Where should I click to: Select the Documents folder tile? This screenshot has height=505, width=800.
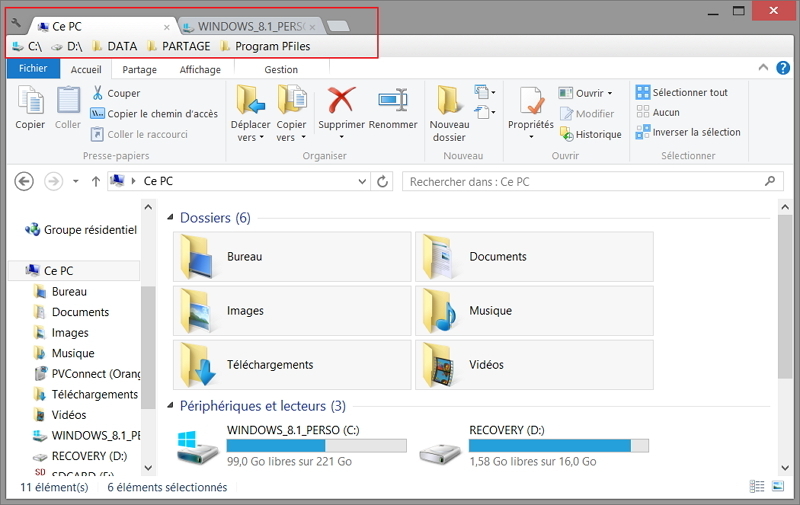click(534, 257)
